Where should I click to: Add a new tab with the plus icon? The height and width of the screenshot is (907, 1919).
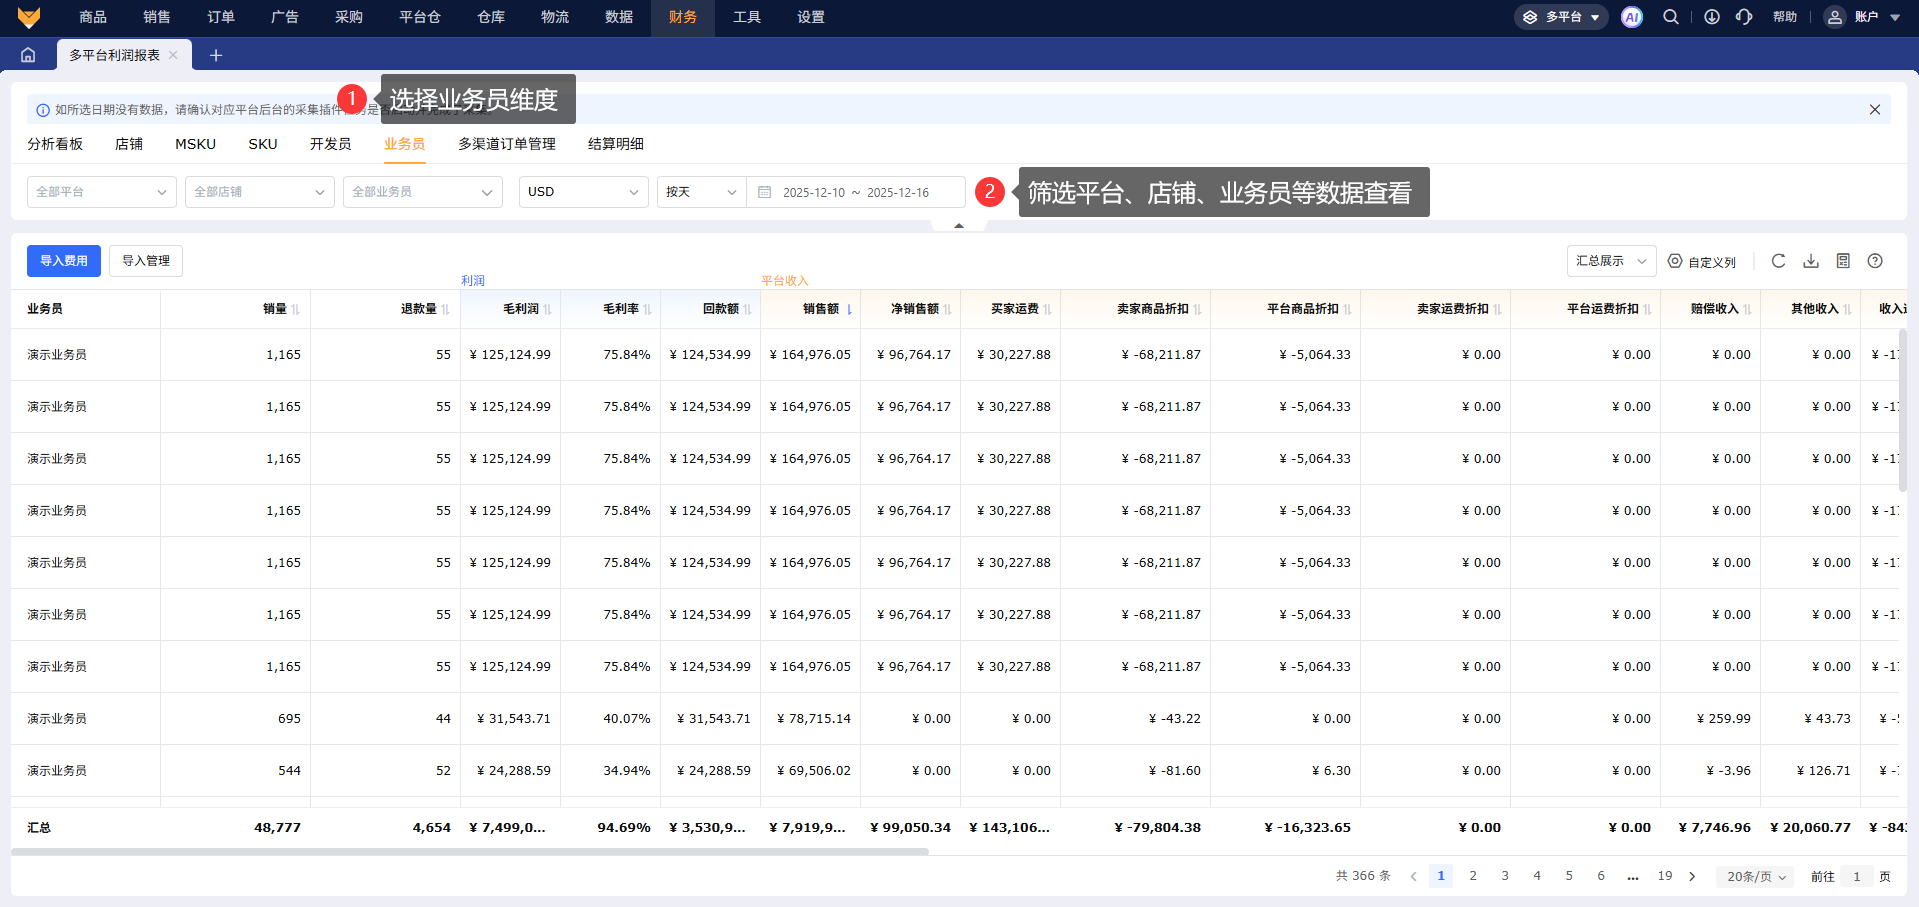click(x=215, y=55)
